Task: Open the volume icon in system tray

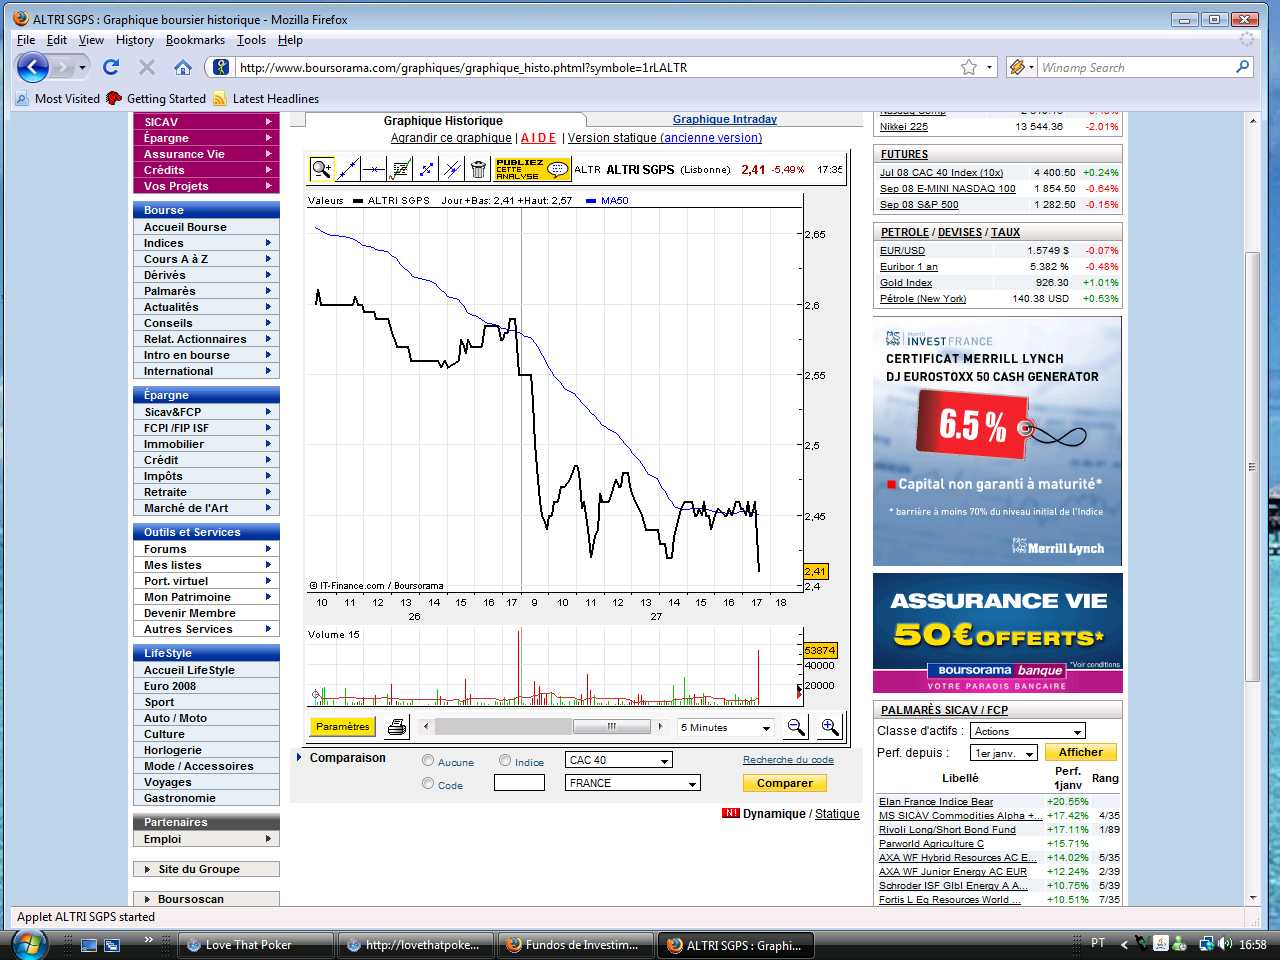Action: pyautogui.click(x=1226, y=944)
